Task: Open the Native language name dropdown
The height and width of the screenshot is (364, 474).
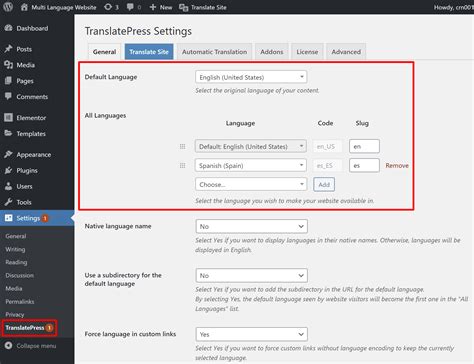Action: pos(252,226)
